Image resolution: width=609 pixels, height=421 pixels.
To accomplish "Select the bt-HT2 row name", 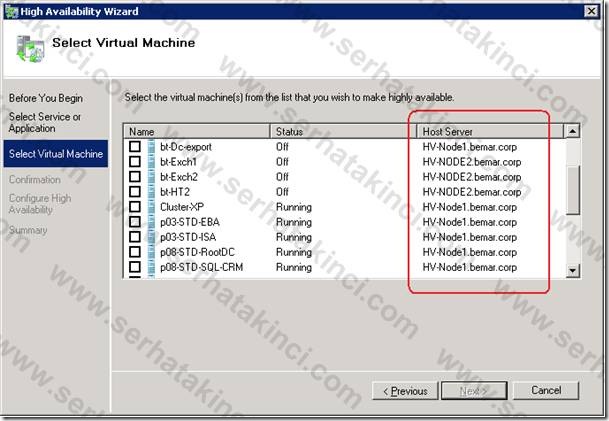I will (175, 192).
